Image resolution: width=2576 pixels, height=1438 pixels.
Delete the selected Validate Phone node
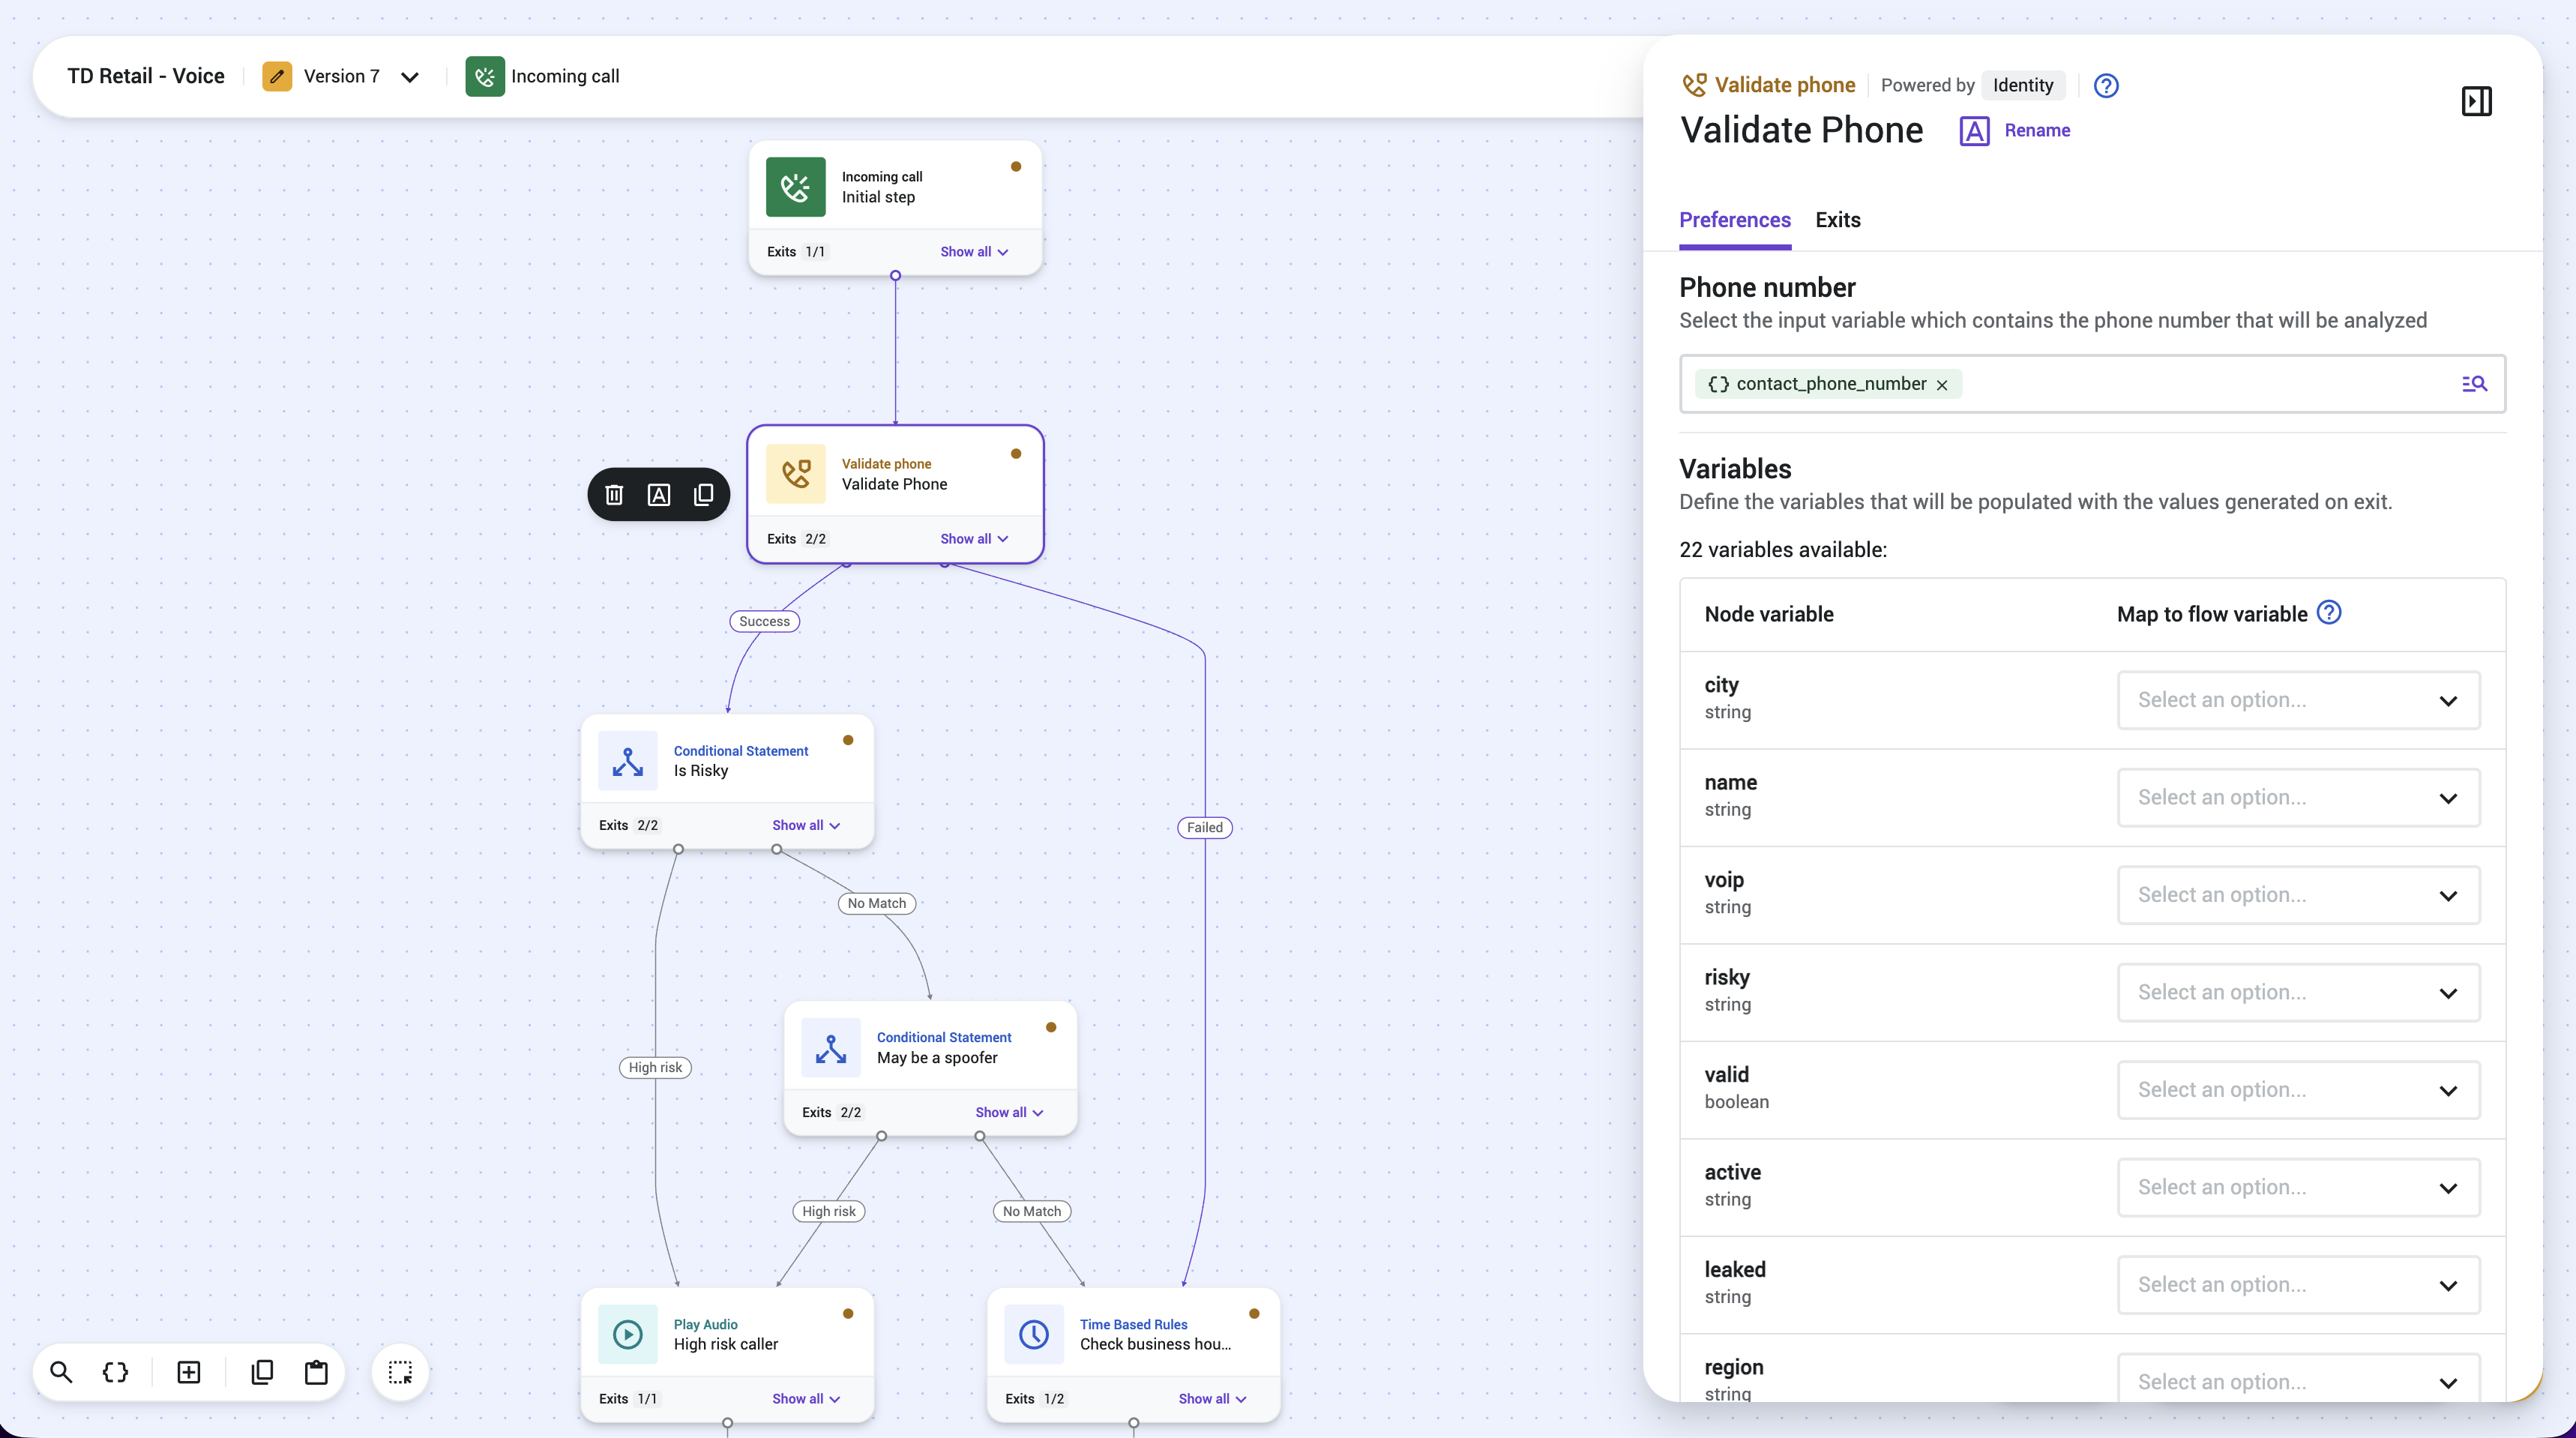click(x=614, y=495)
